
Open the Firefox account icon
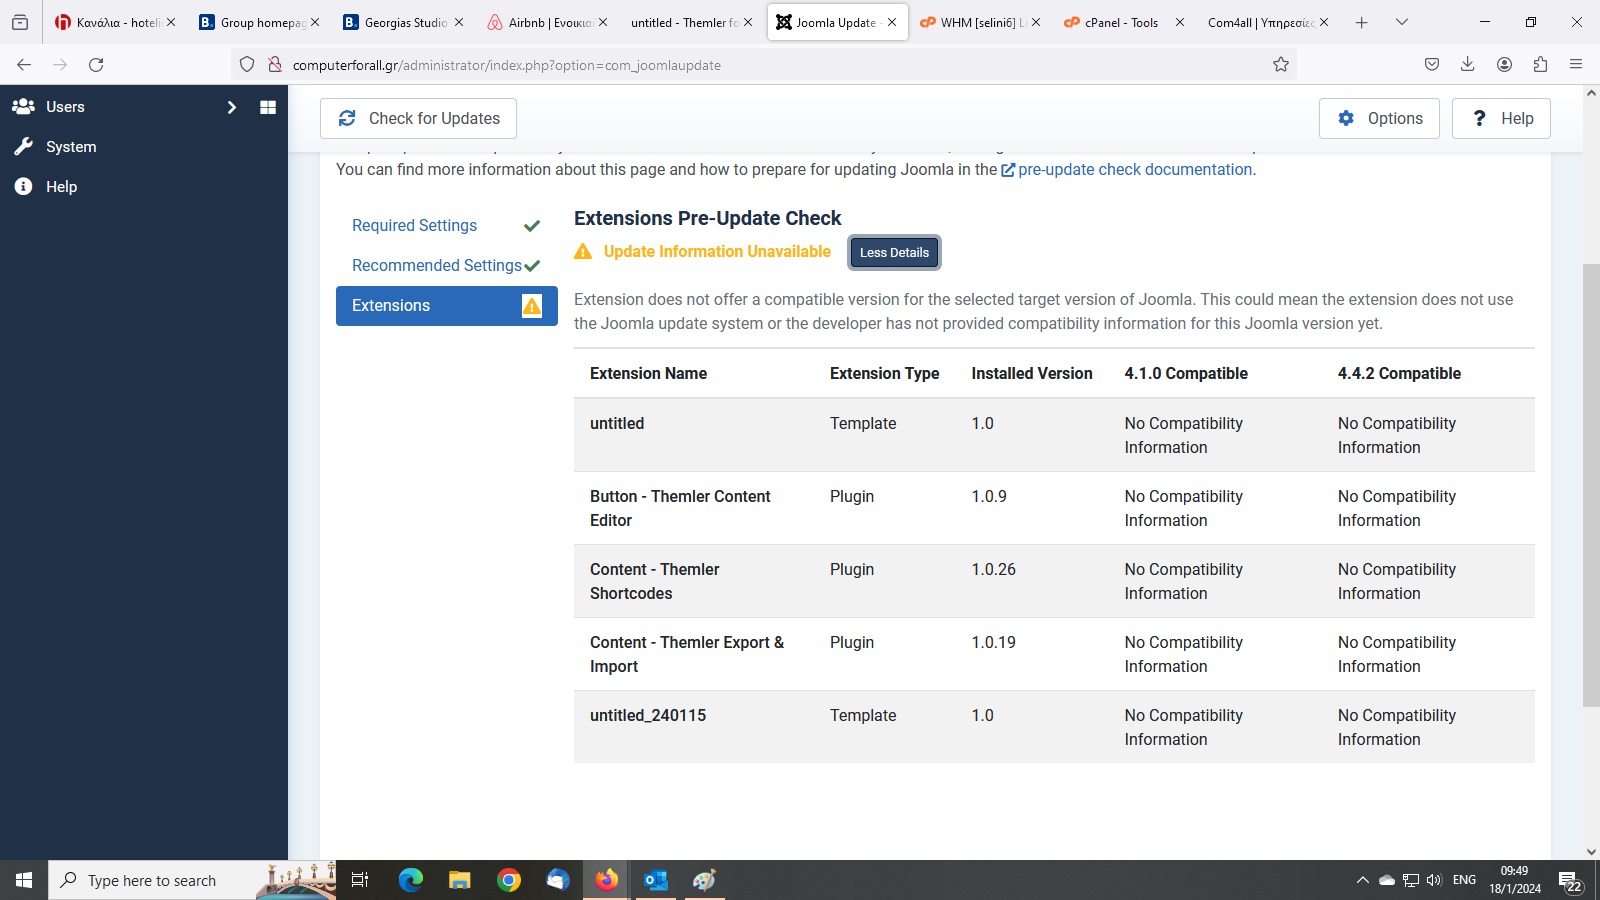[x=1504, y=65]
